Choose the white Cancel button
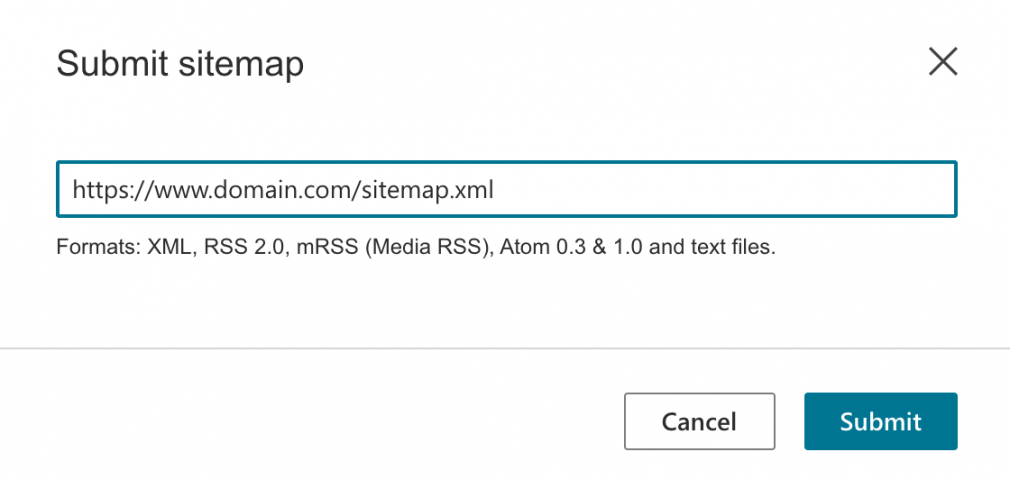The image size is (1010, 479). pos(700,421)
